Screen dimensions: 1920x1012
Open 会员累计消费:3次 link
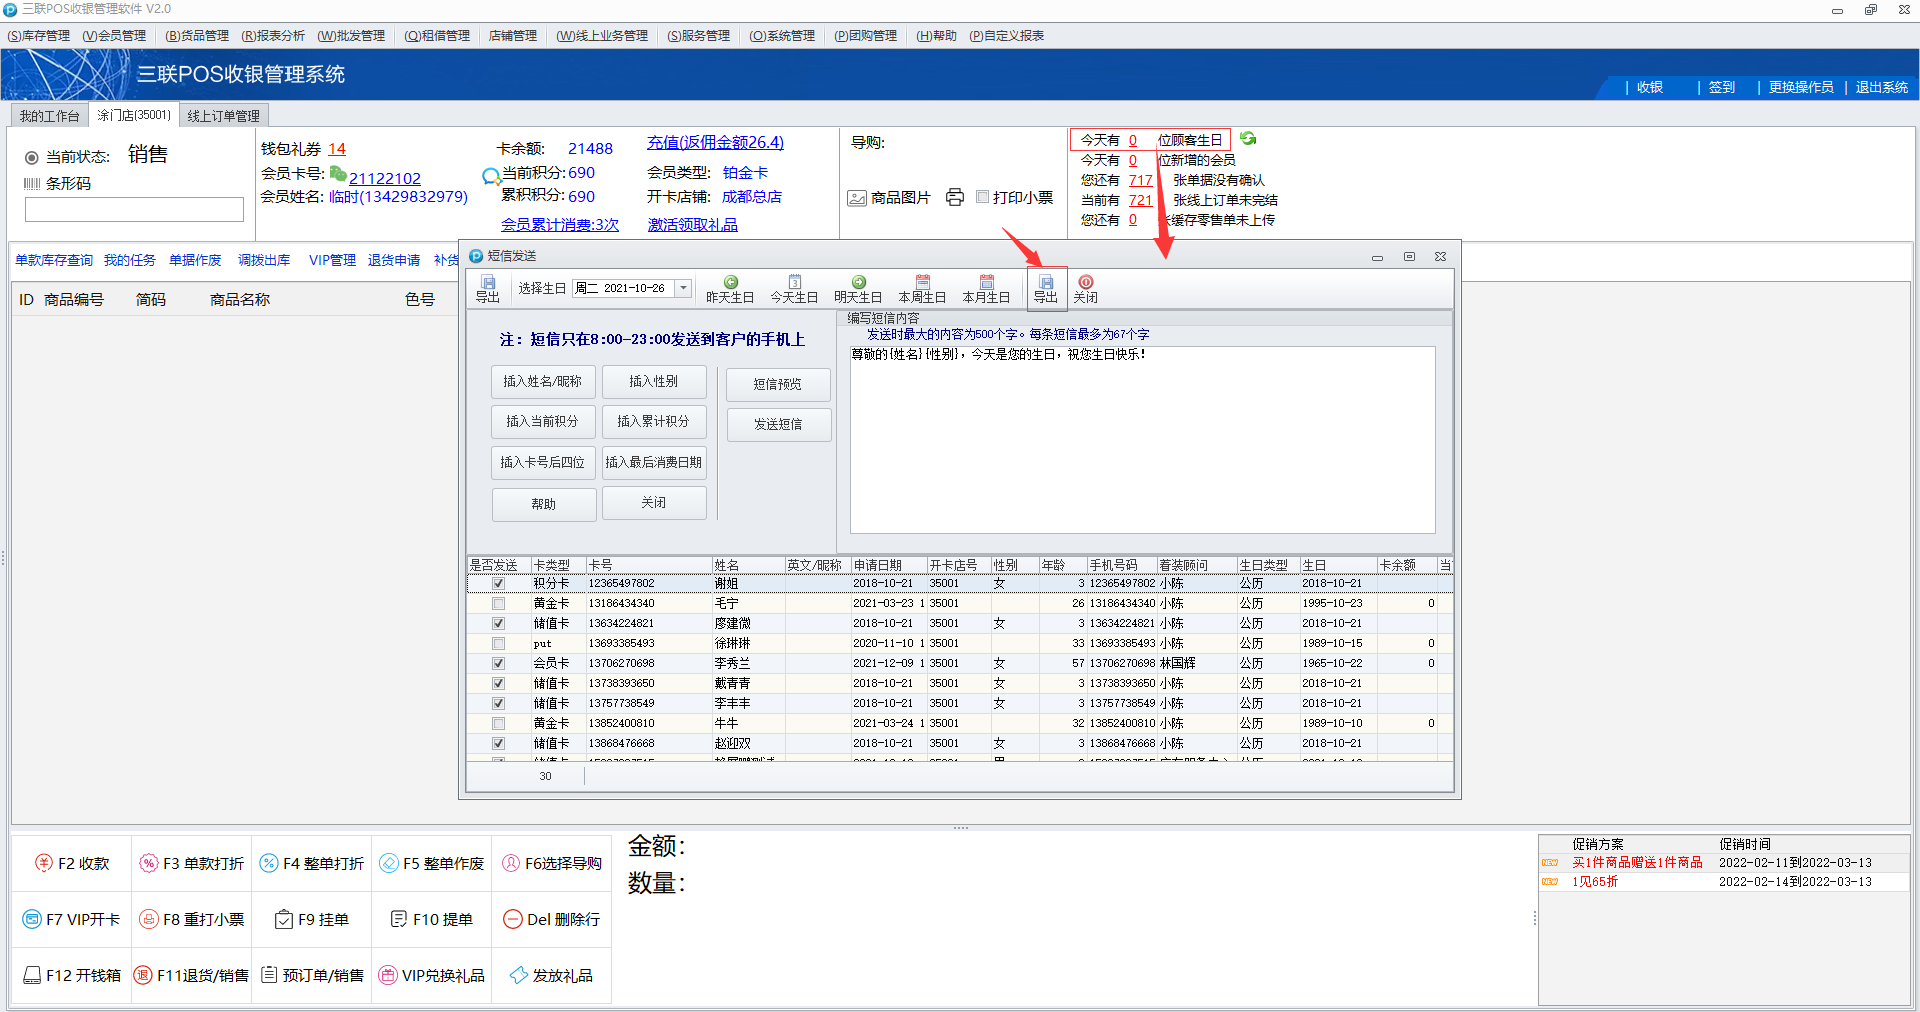[x=560, y=225]
